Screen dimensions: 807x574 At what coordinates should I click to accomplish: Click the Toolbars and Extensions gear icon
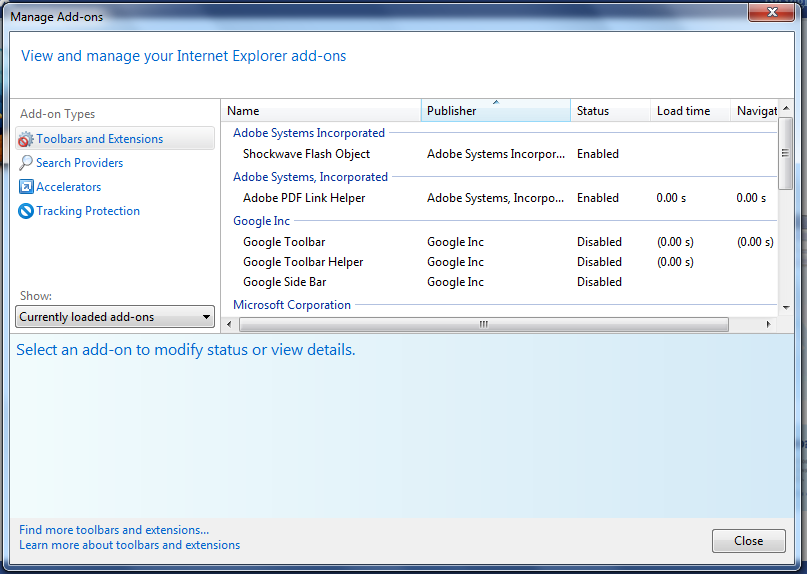[x=26, y=139]
